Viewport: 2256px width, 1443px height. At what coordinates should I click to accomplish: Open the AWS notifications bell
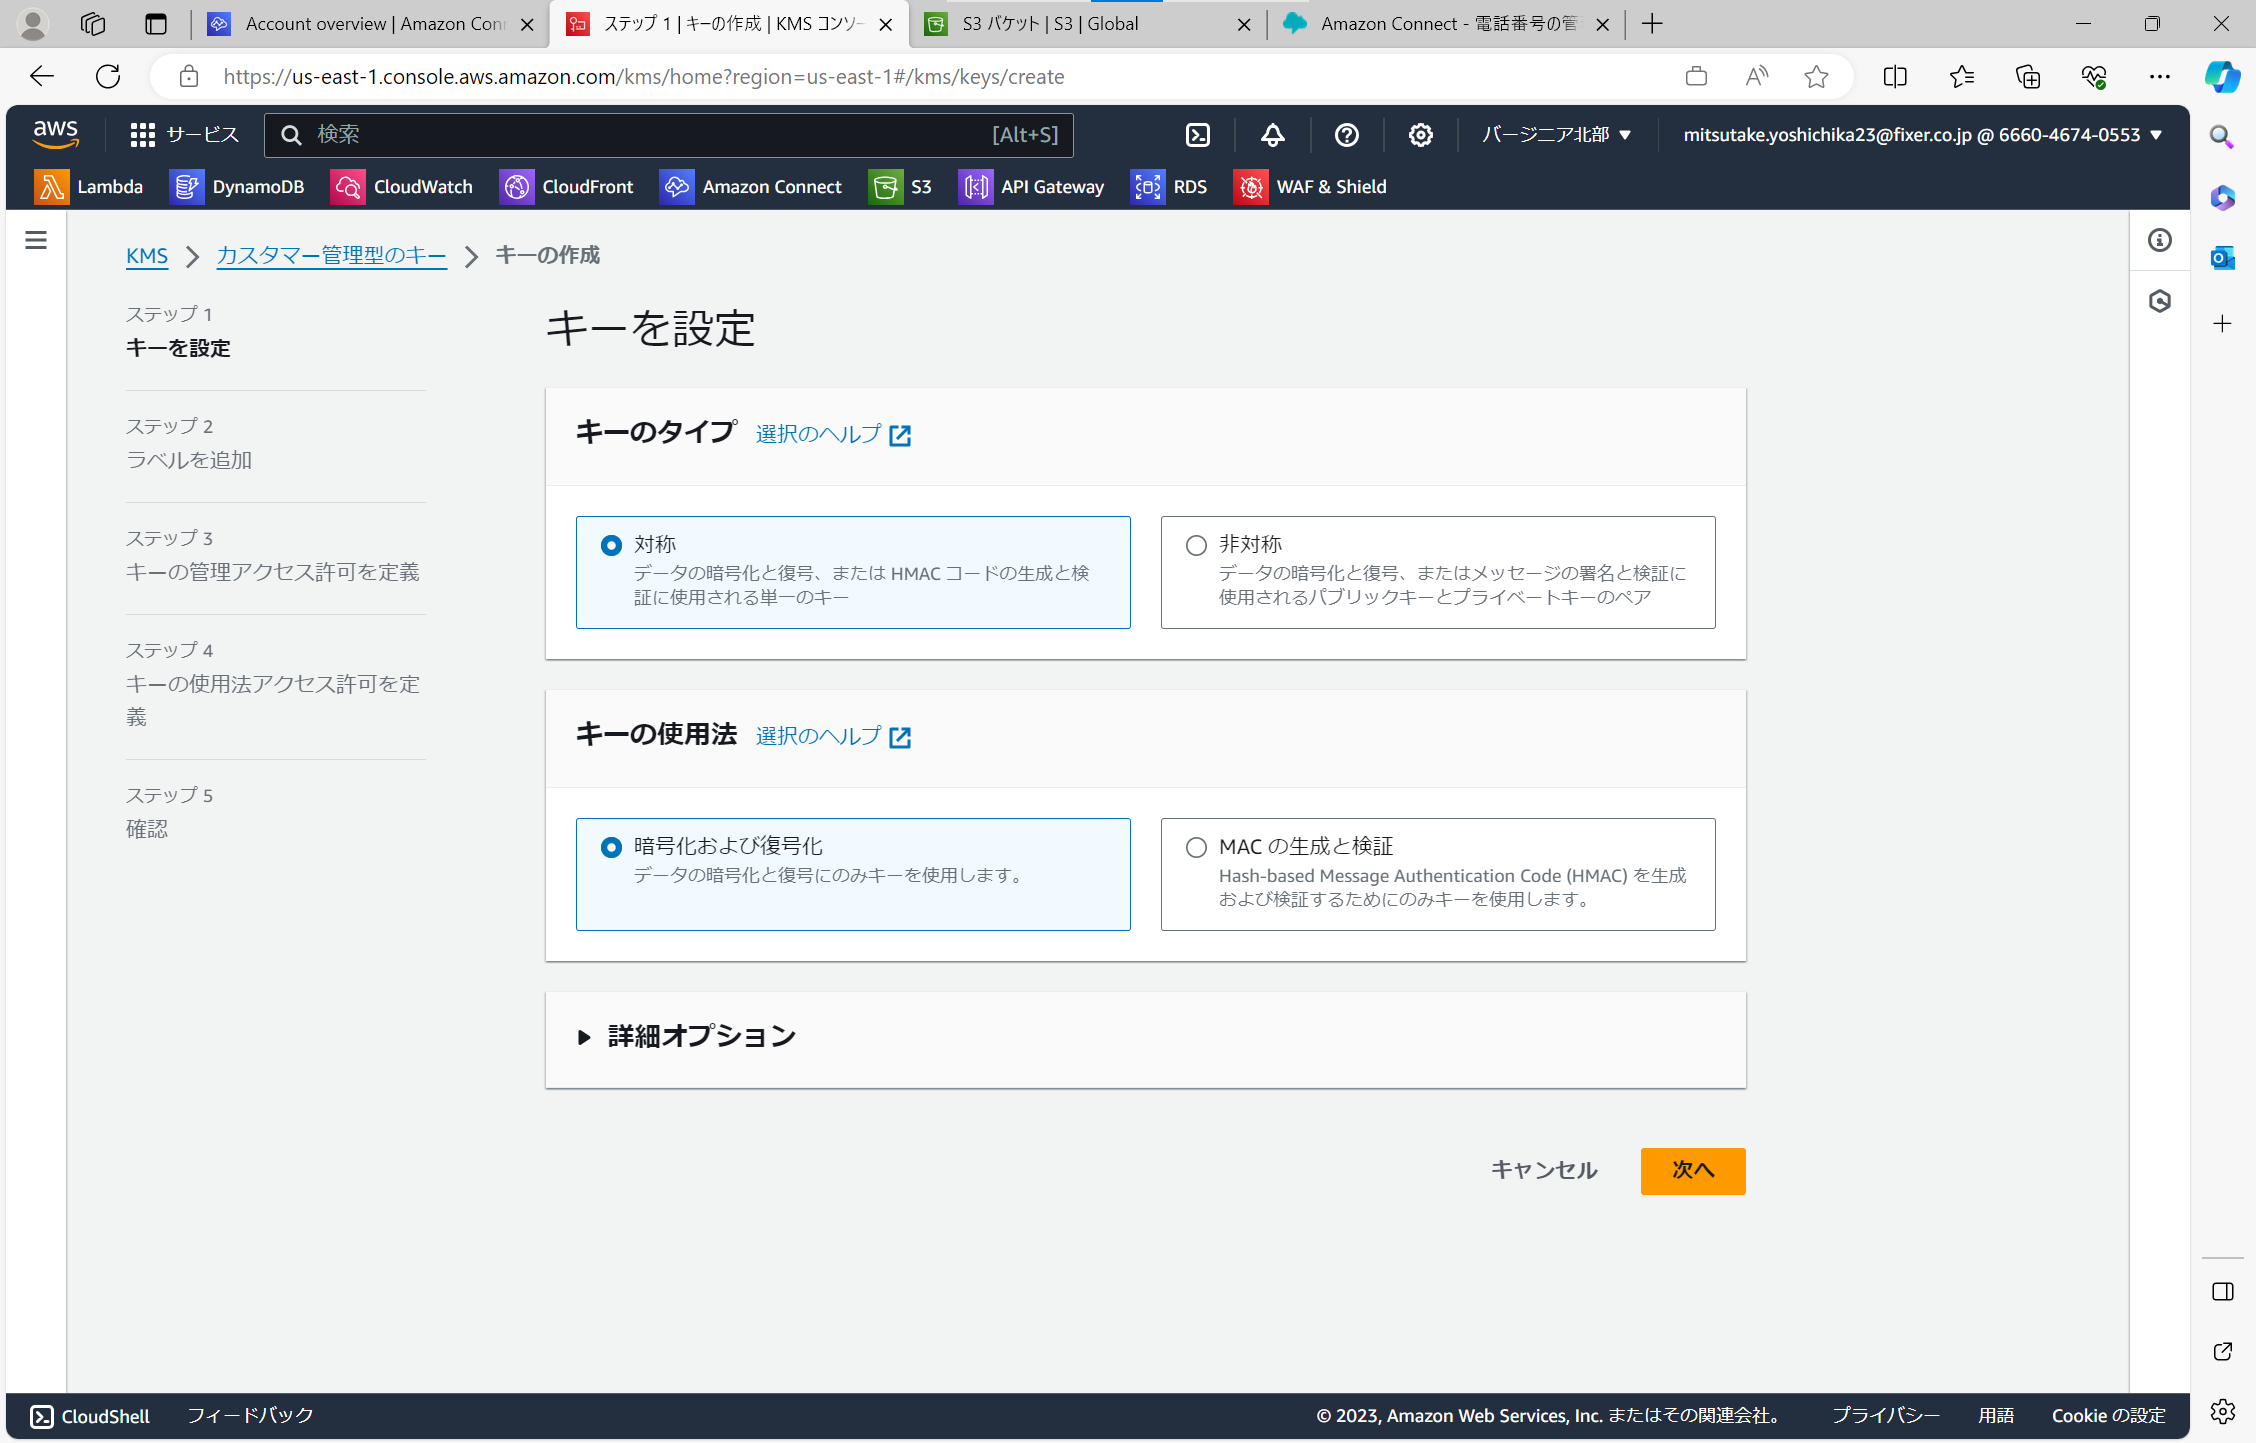click(1272, 135)
